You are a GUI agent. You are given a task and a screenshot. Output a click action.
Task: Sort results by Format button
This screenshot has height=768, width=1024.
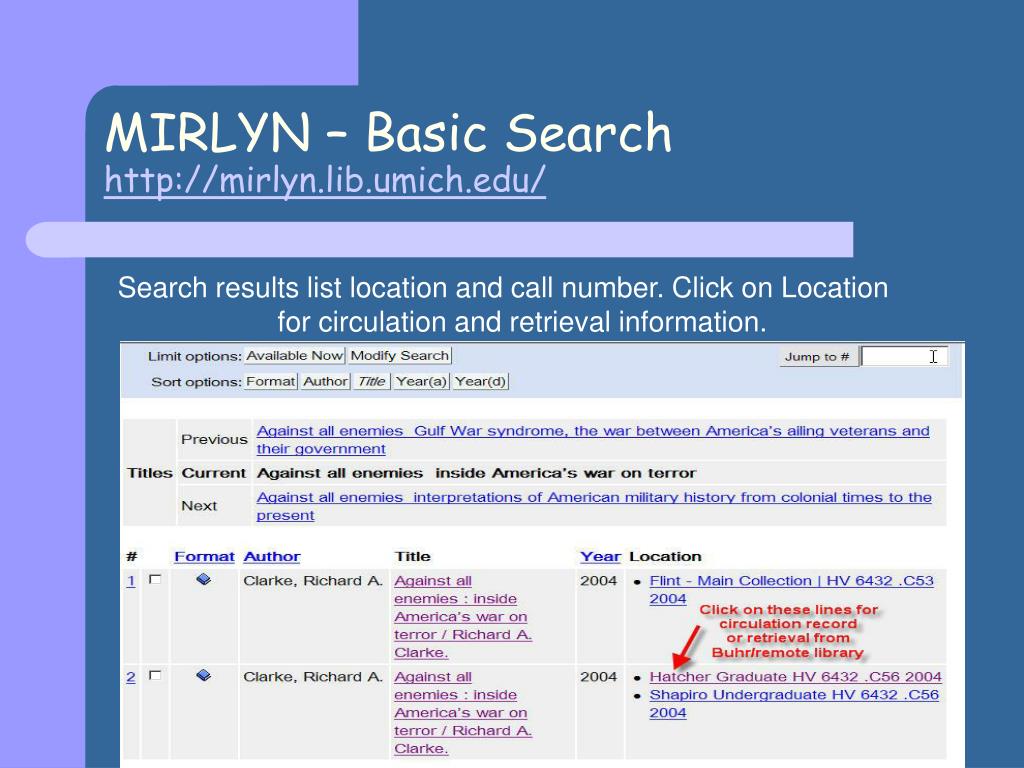[270, 381]
